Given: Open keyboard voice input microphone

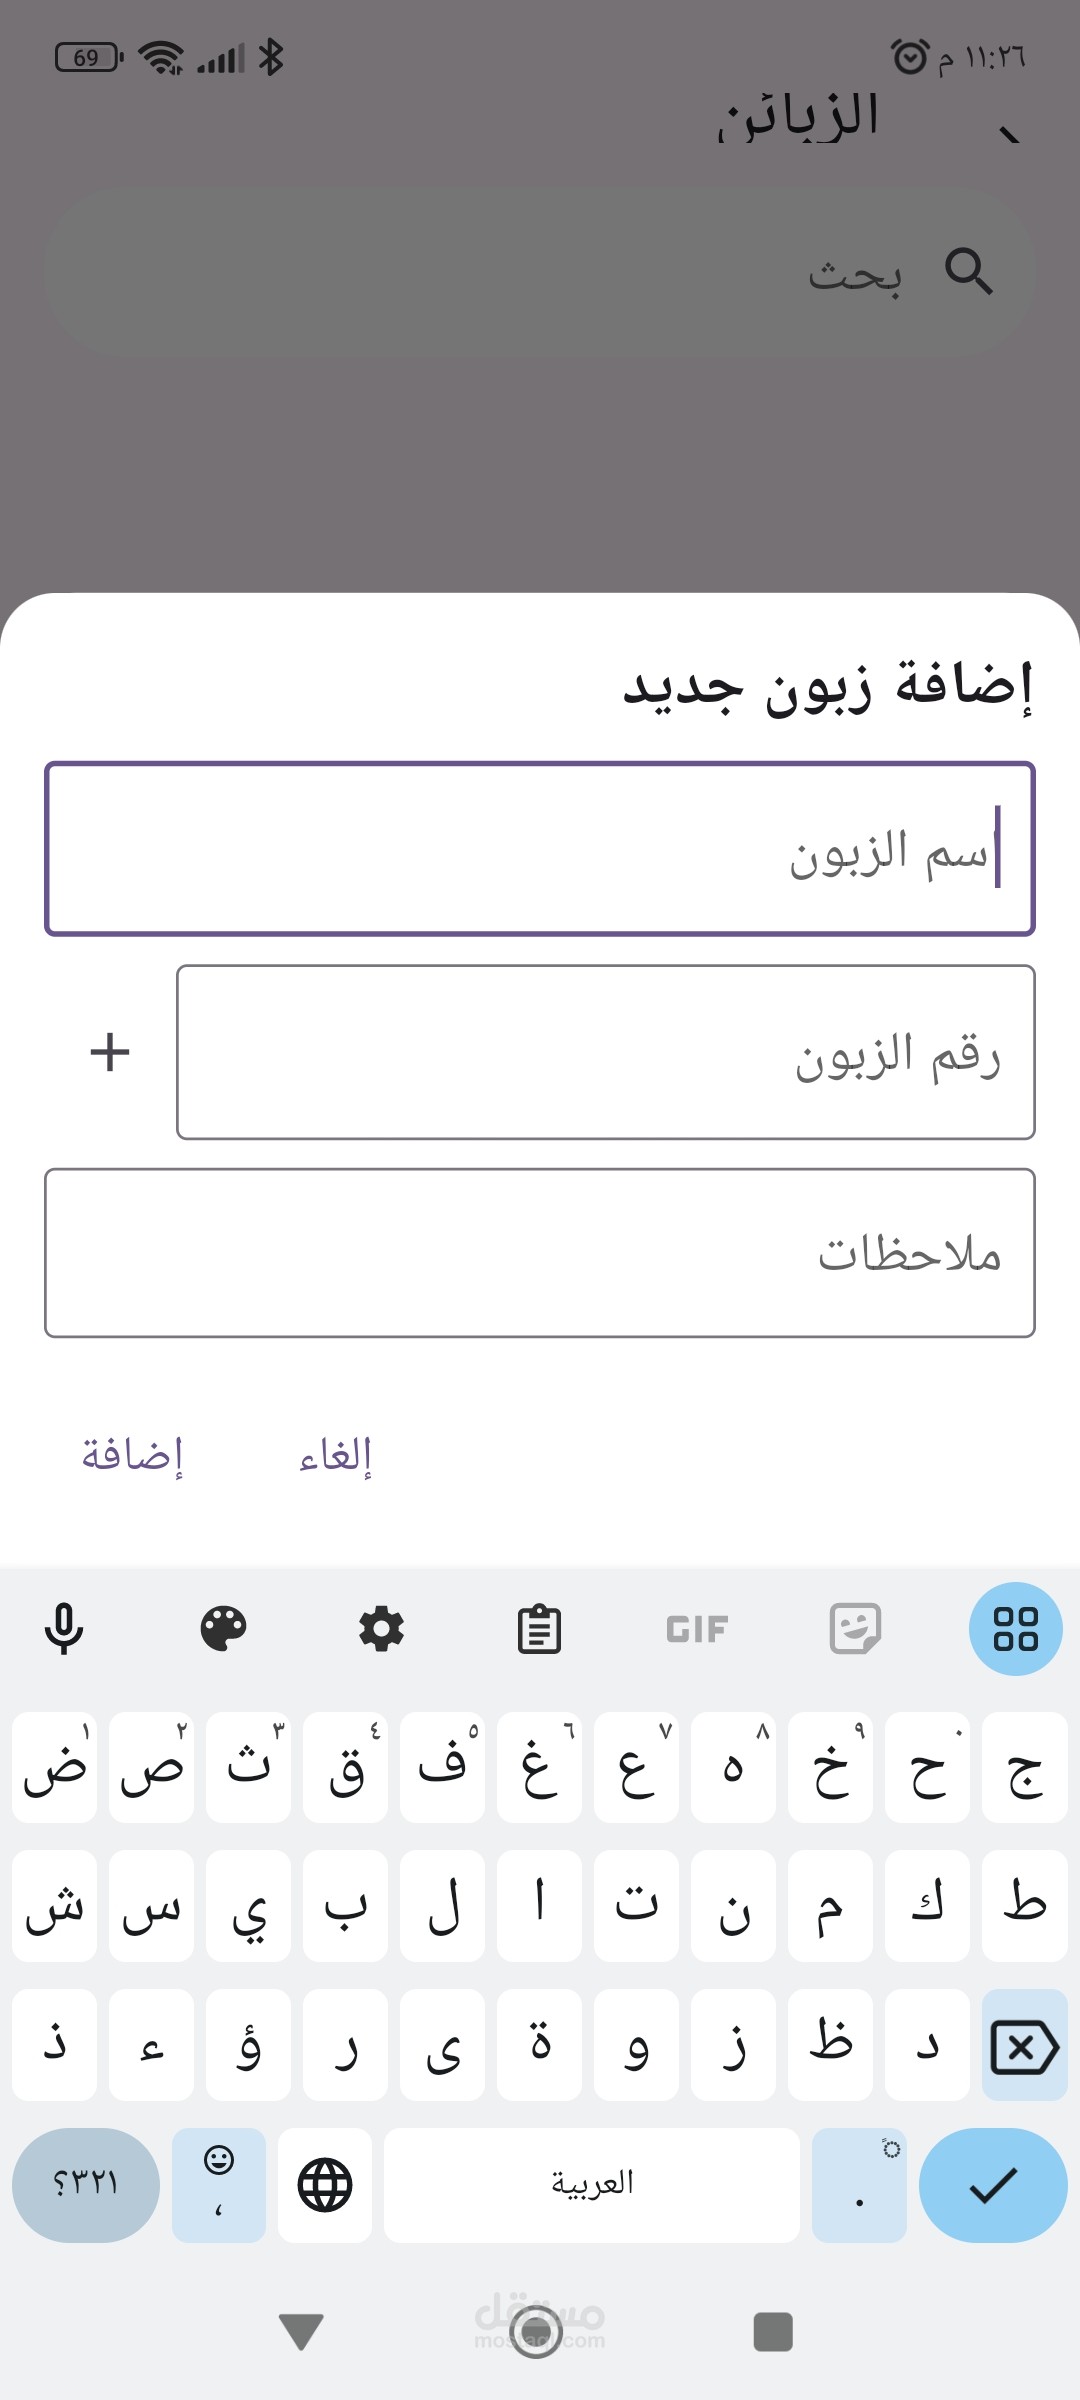Looking at the screenshot, I should (64, 1629).
